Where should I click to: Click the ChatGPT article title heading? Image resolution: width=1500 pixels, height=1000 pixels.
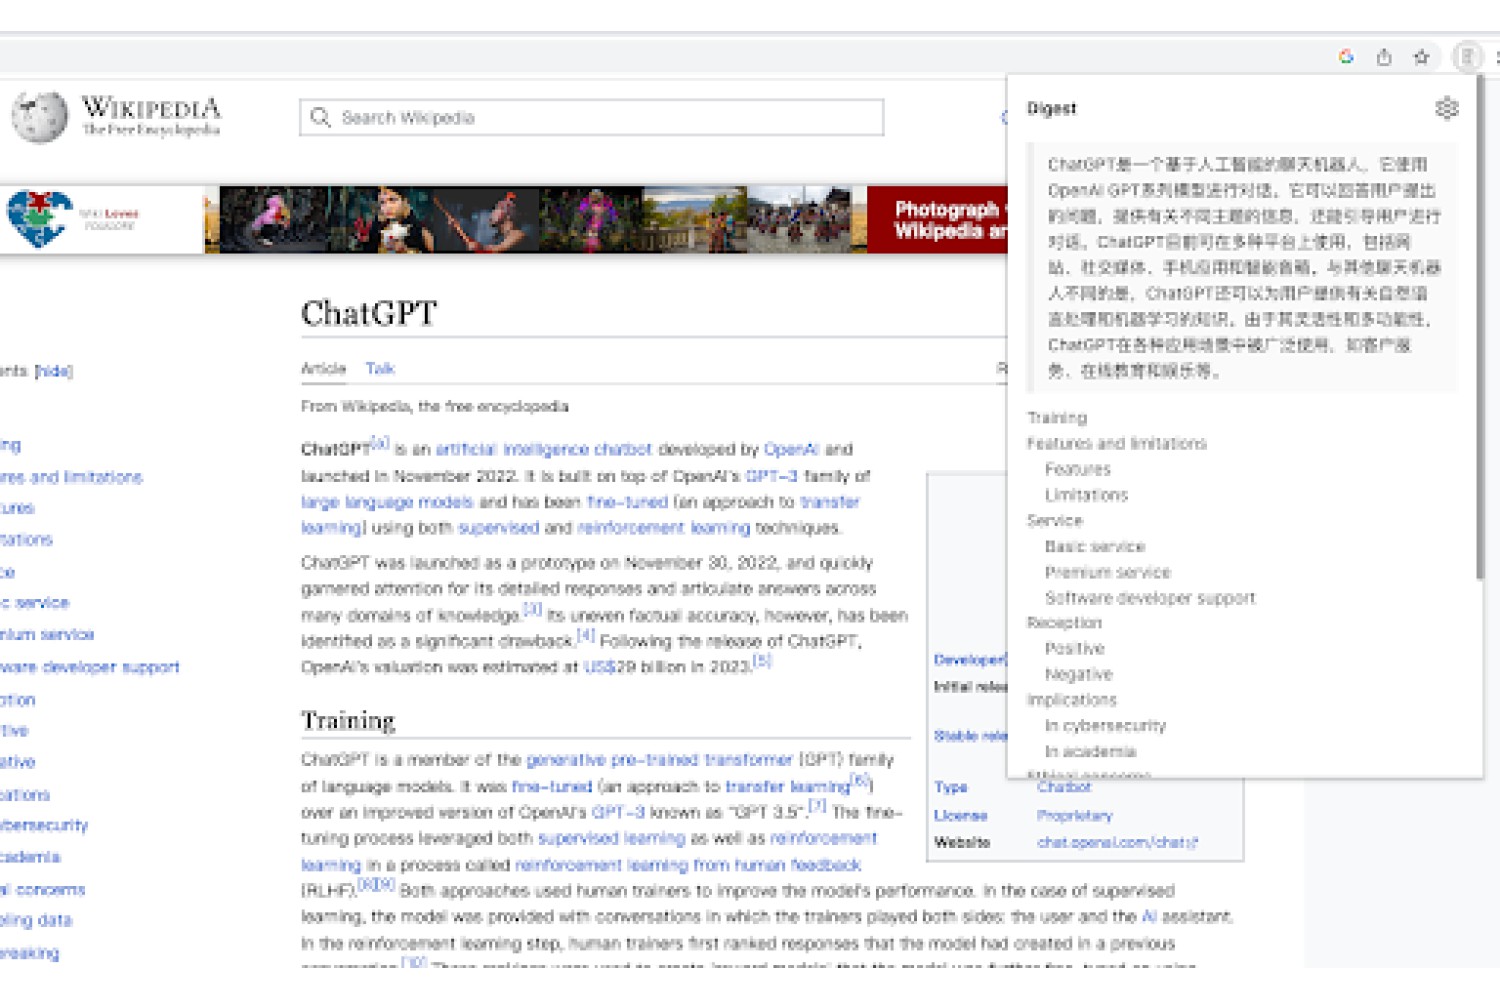[369, 313]
